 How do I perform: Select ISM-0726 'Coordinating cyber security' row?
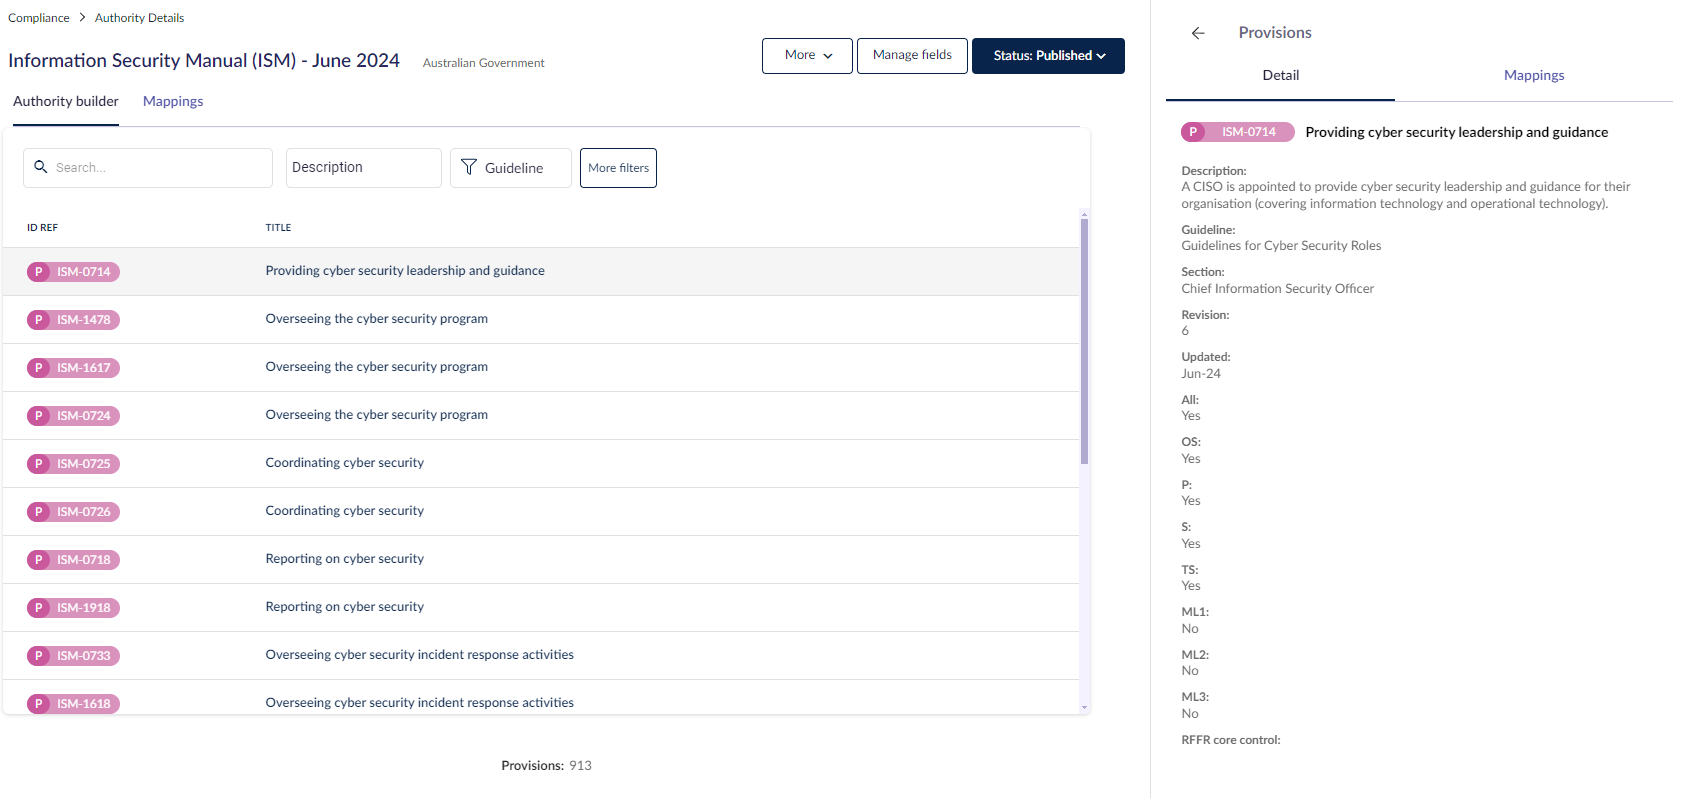point(541,512)
